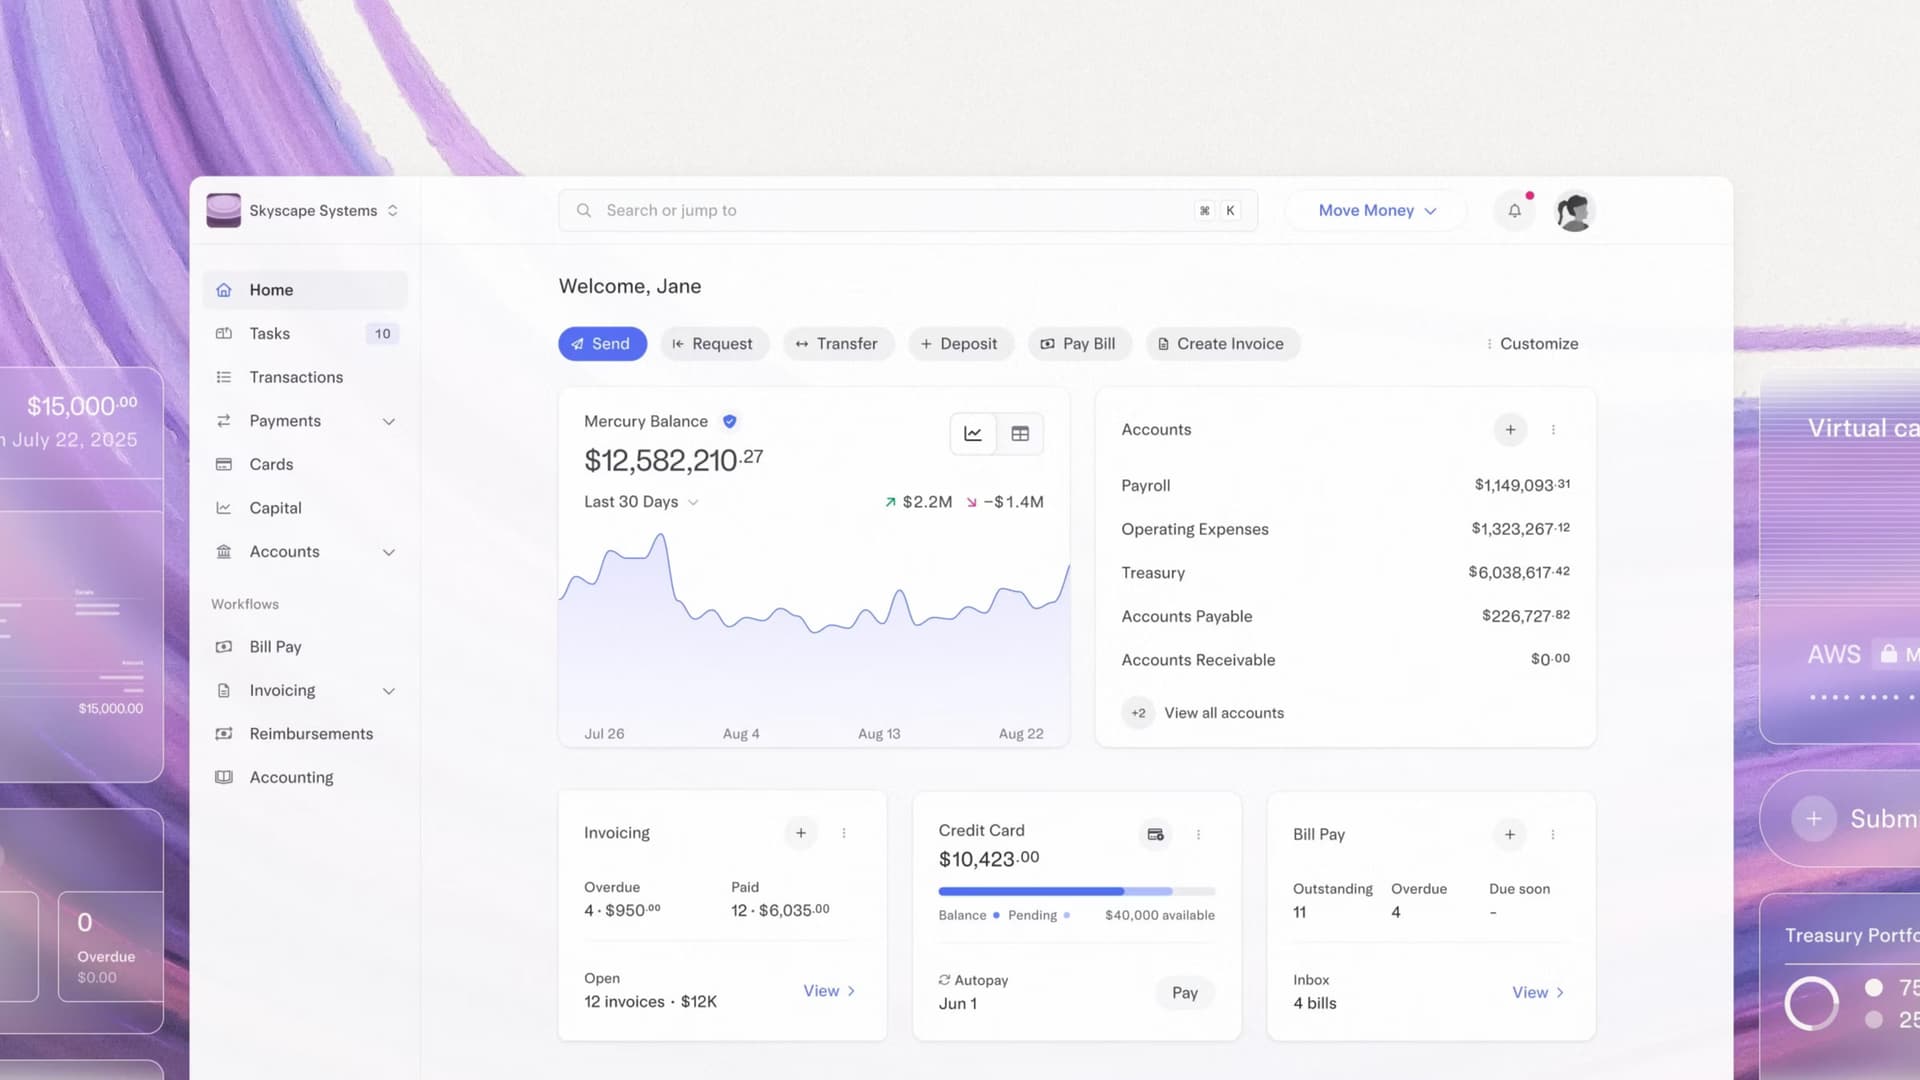Add a bill with Bill Pay plus icon
Screen dimensions: 1920x1080
[x=1509, y=834]
